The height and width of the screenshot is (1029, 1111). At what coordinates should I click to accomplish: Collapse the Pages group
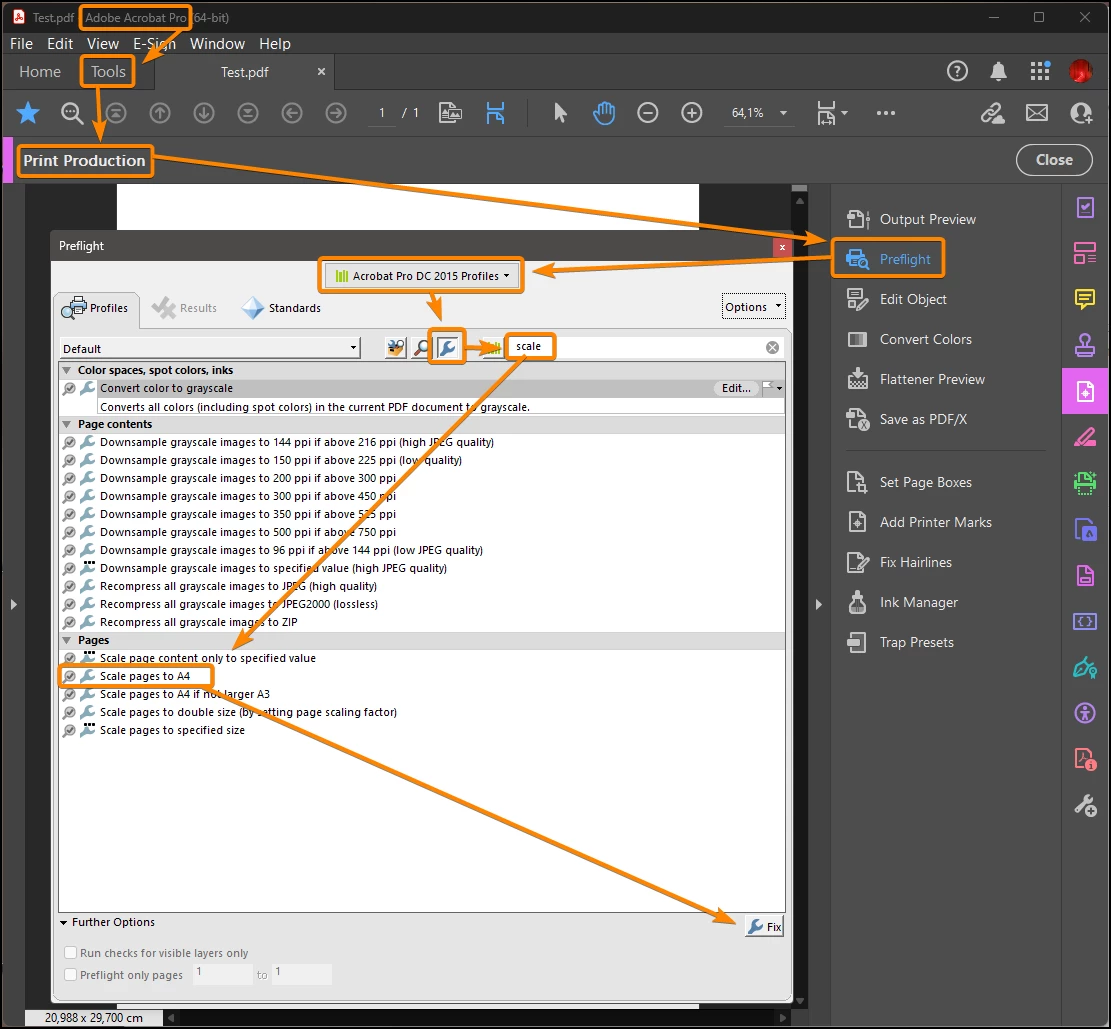point(67,640)
